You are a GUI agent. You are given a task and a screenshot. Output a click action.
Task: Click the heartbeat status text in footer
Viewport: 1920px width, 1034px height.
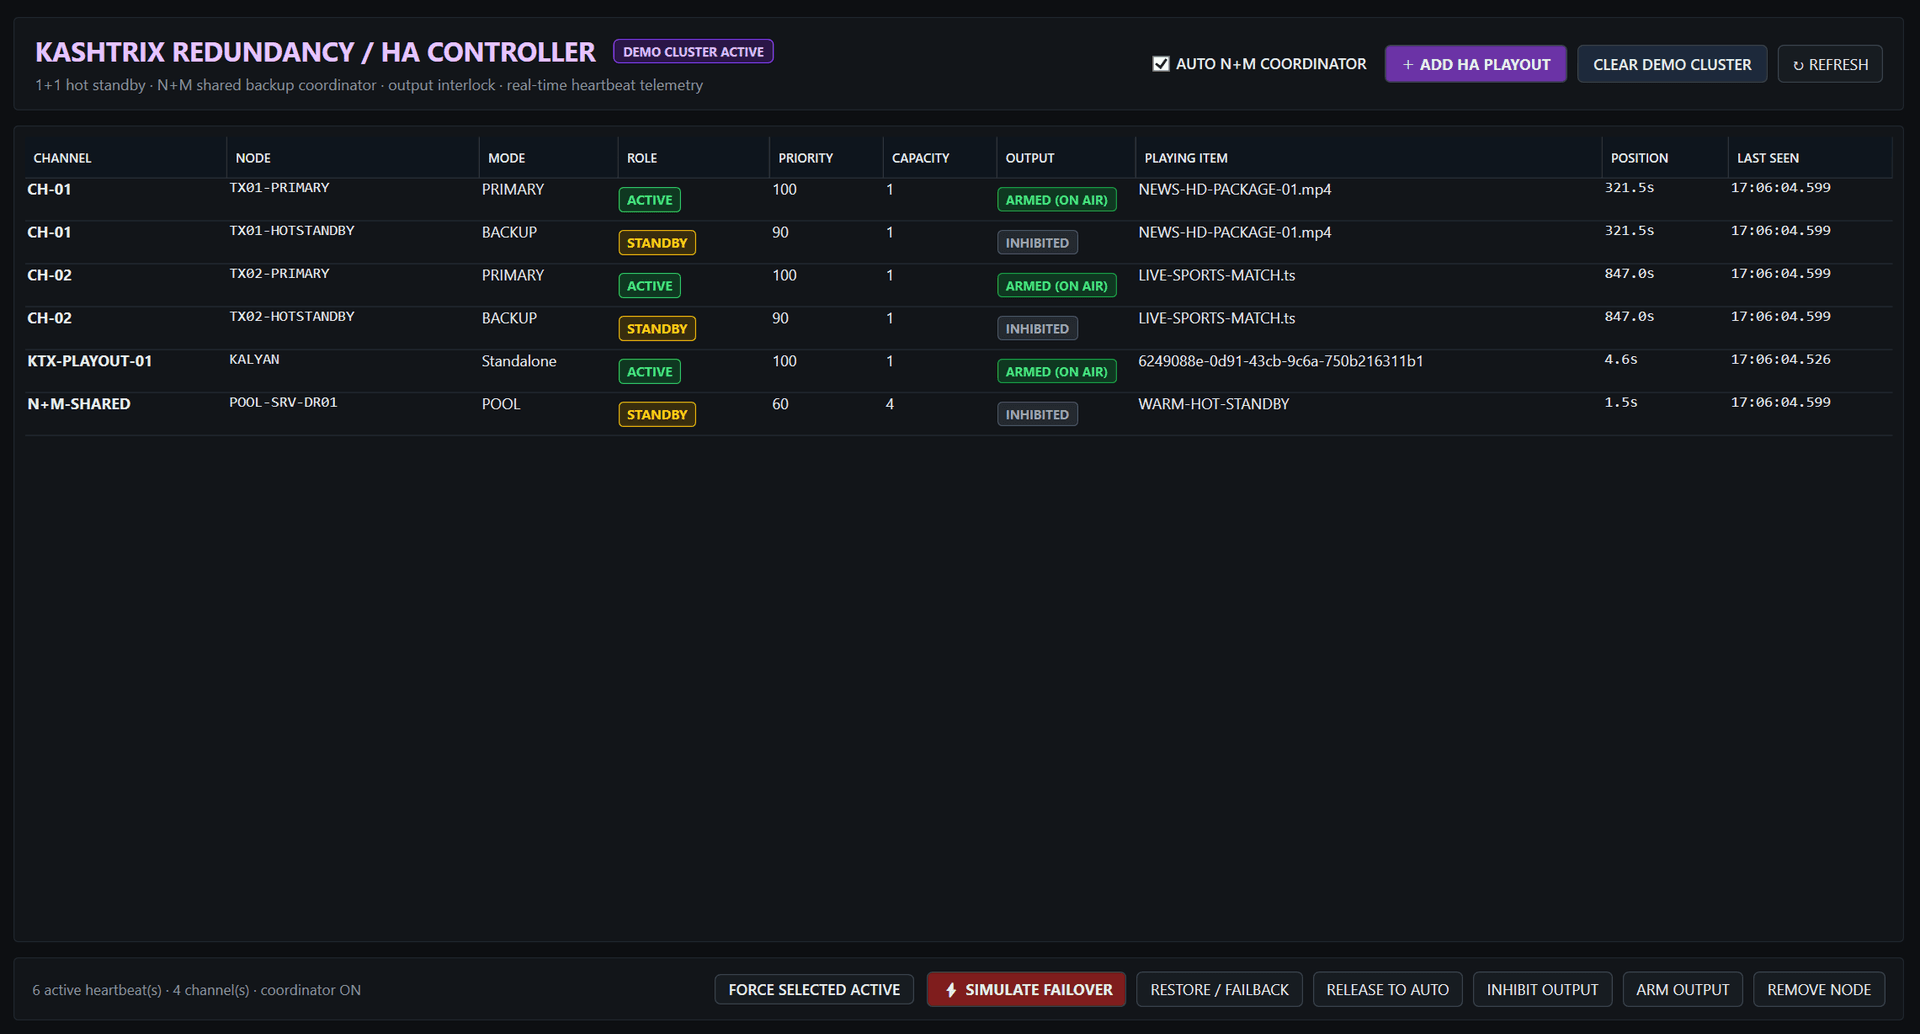[x=196, y=990]
